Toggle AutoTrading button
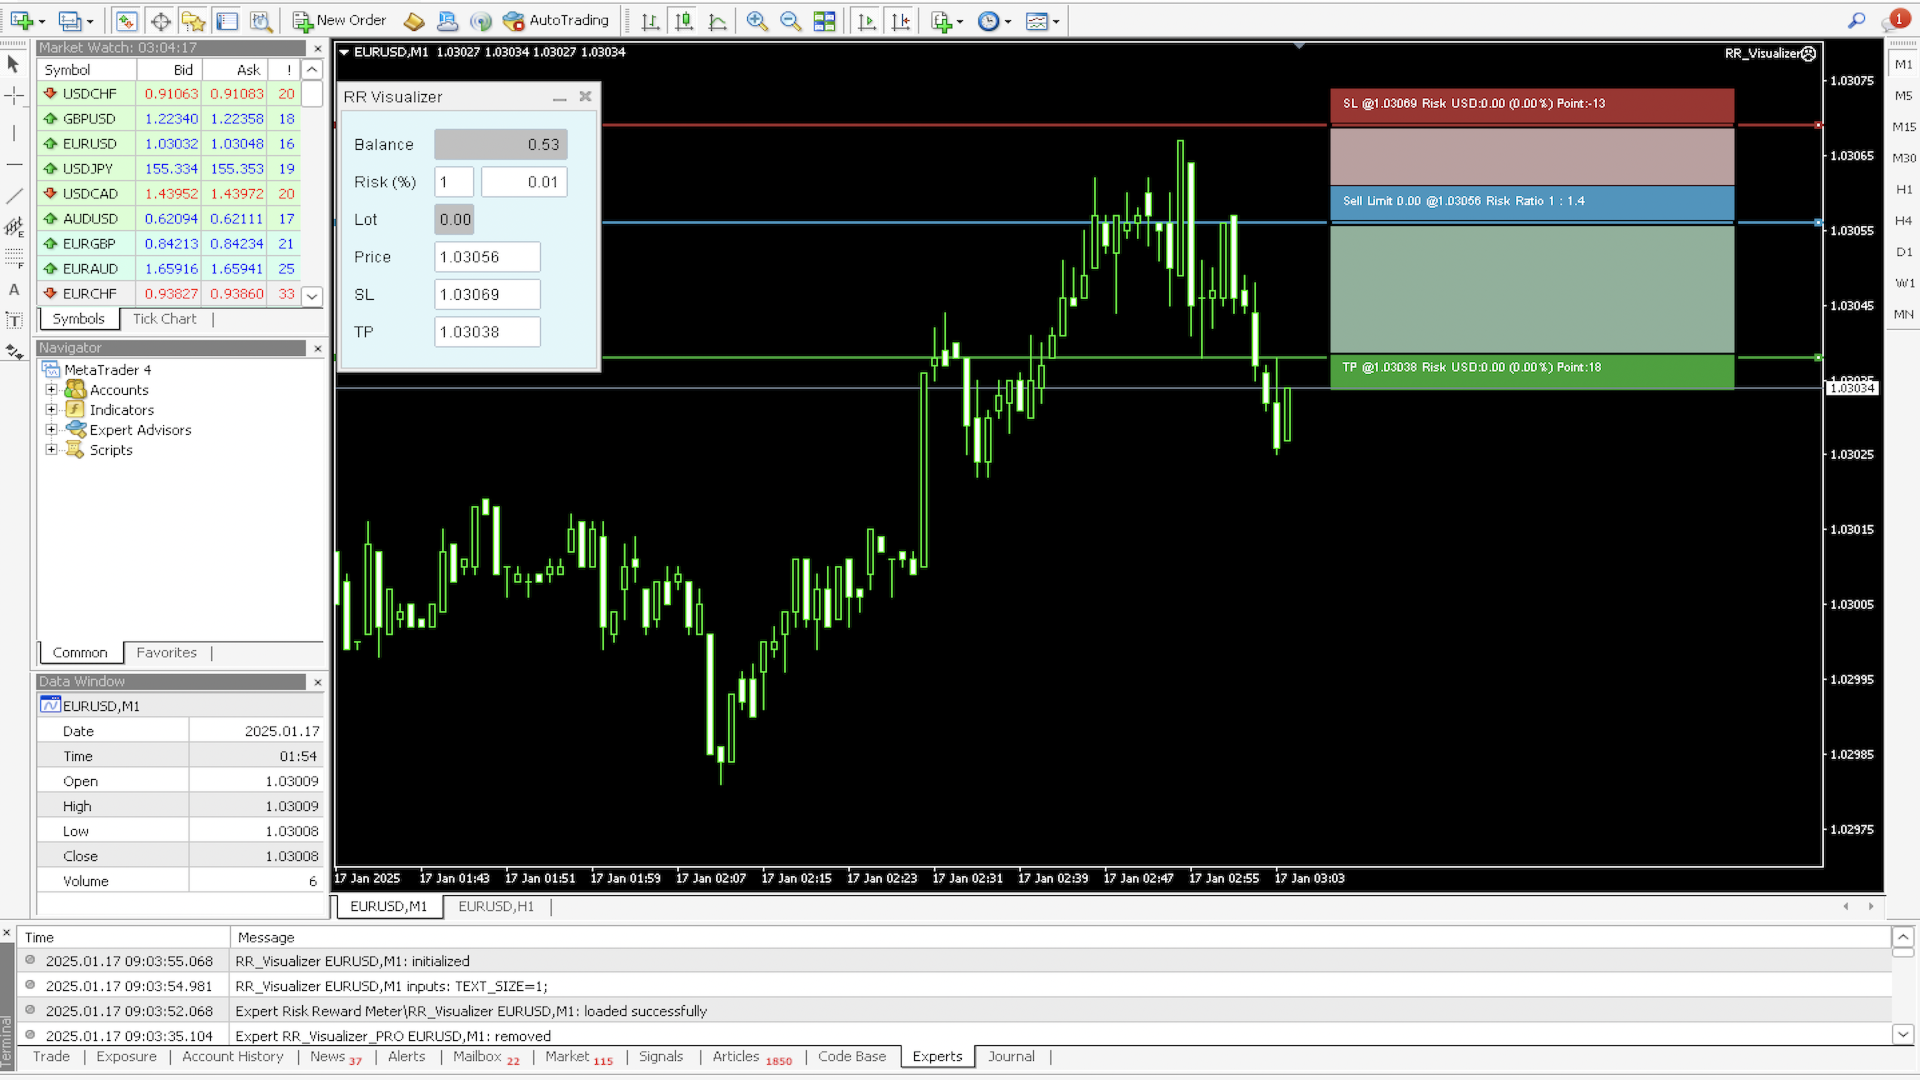The image size is (1920, 1080). click(x=556, y=20)
